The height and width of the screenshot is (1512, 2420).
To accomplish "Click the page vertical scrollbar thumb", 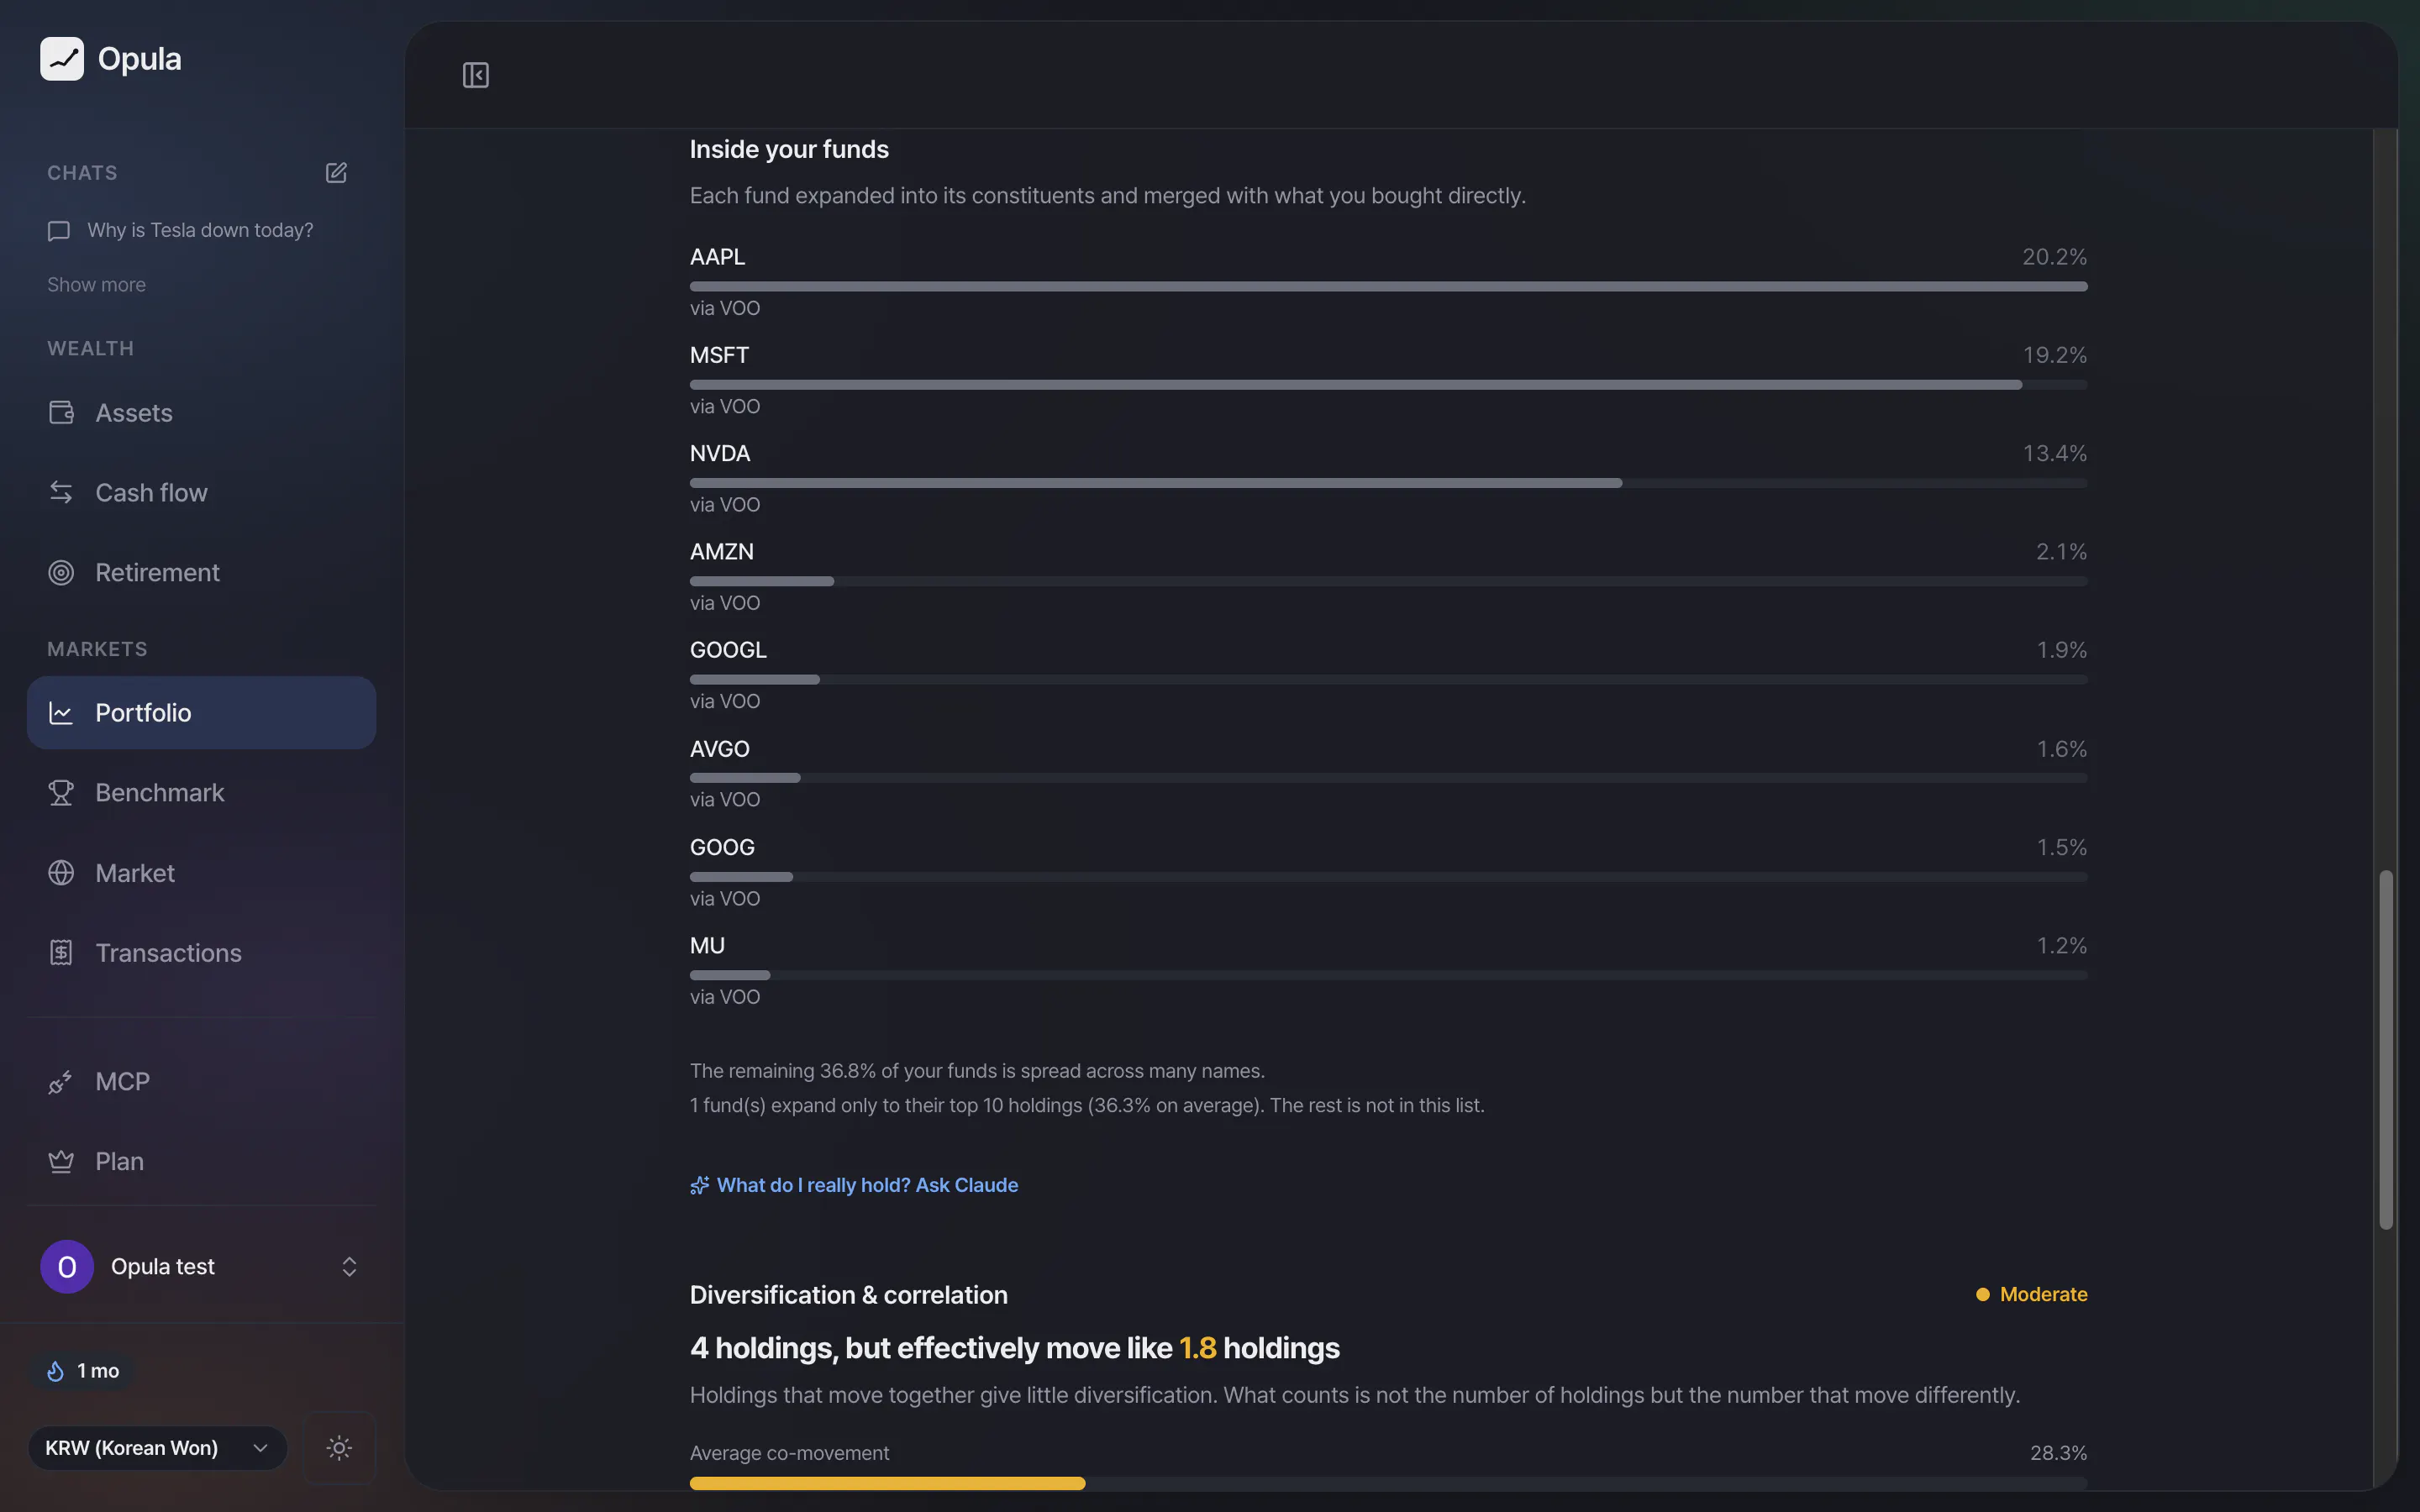I will [2386, 1049].
